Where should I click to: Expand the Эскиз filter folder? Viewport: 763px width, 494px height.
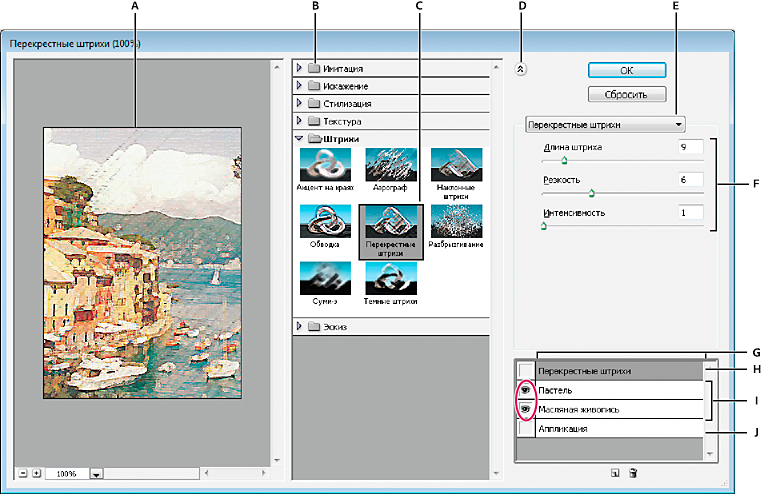click(x=299, y=327)
